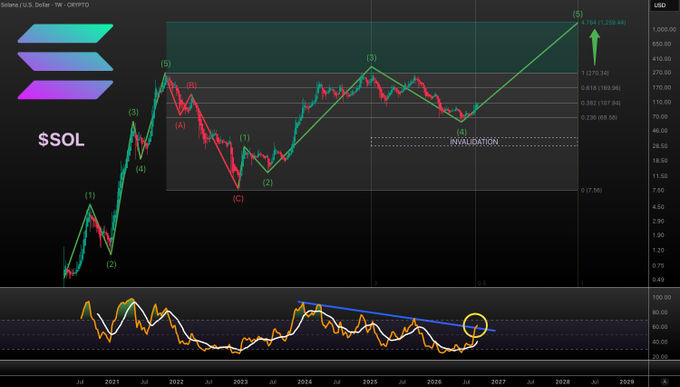Click the 0 (7.56) Fibonacci label
This screenshot has height=387, width=680.
pyautogui.click(x=591, y=190)
